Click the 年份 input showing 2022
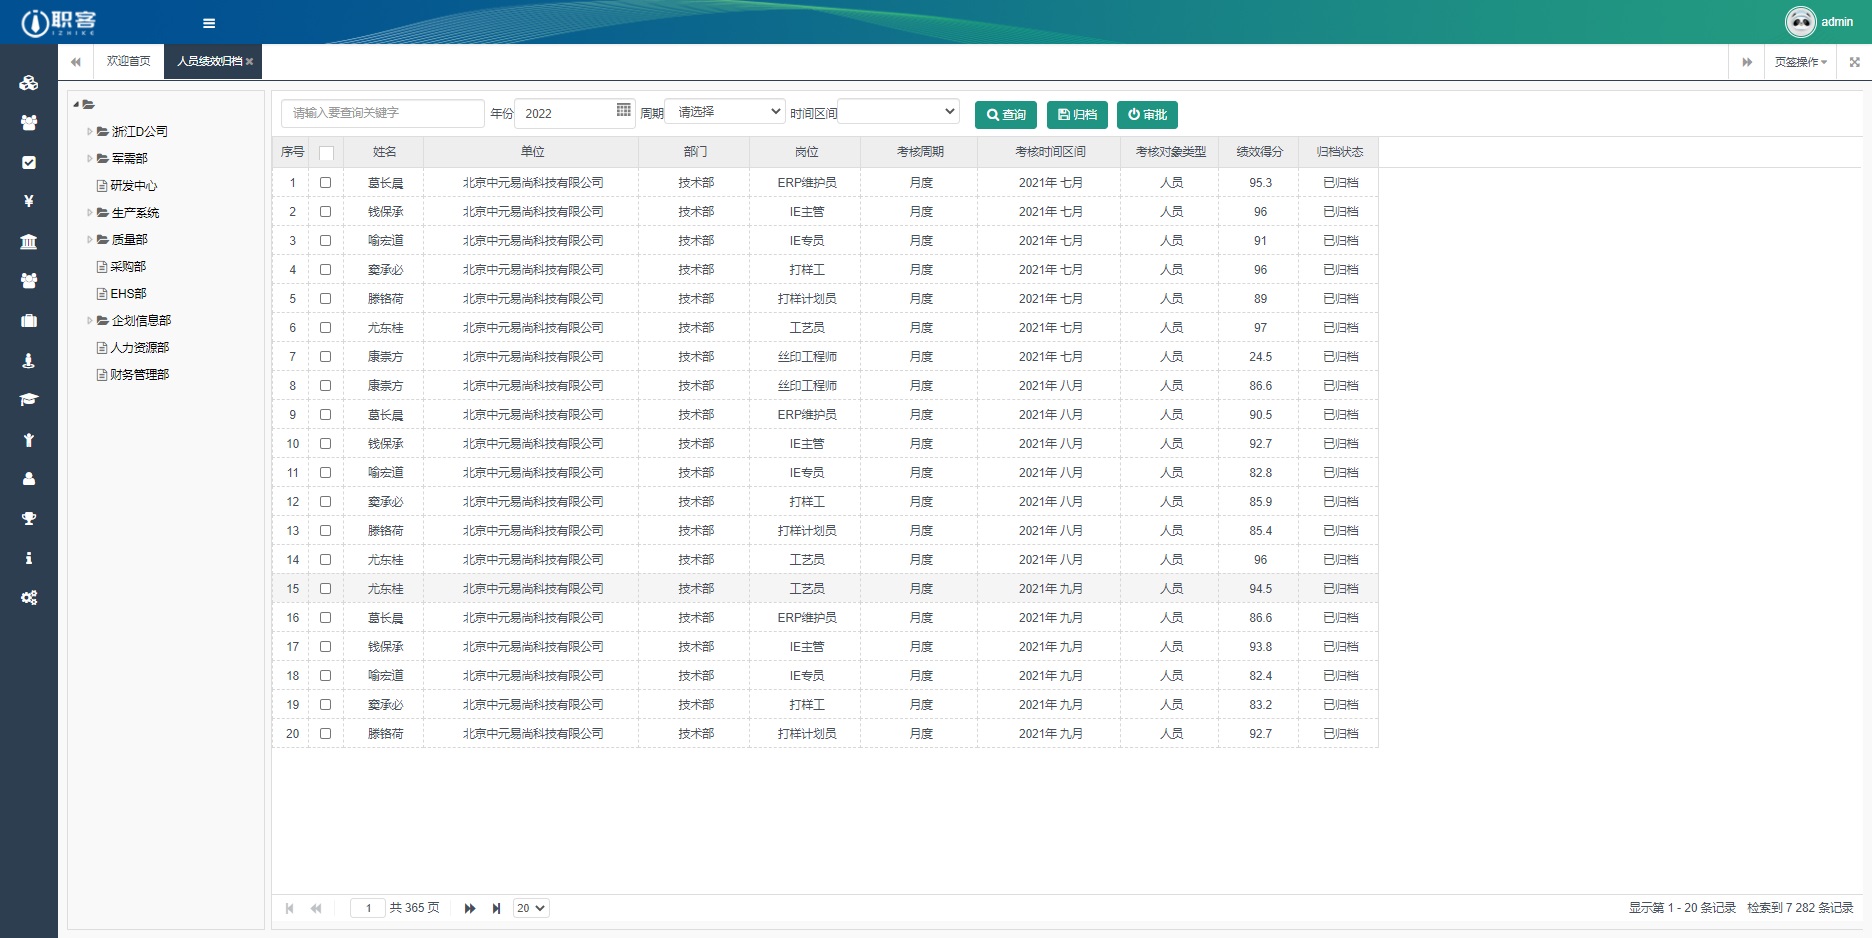This screenshot has height=938, width=1872. point(575,113)
